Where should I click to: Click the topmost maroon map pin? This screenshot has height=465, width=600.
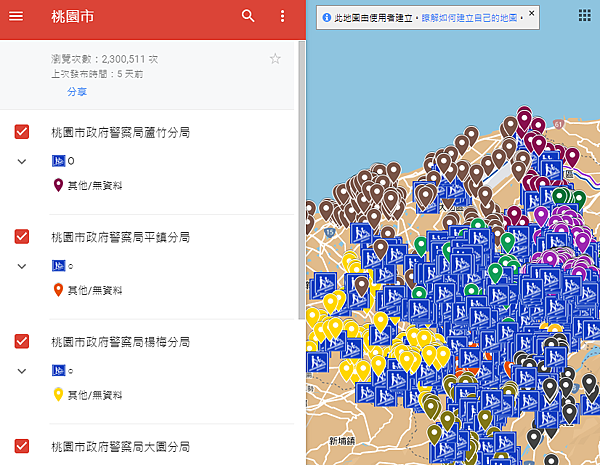pos(524,117)
